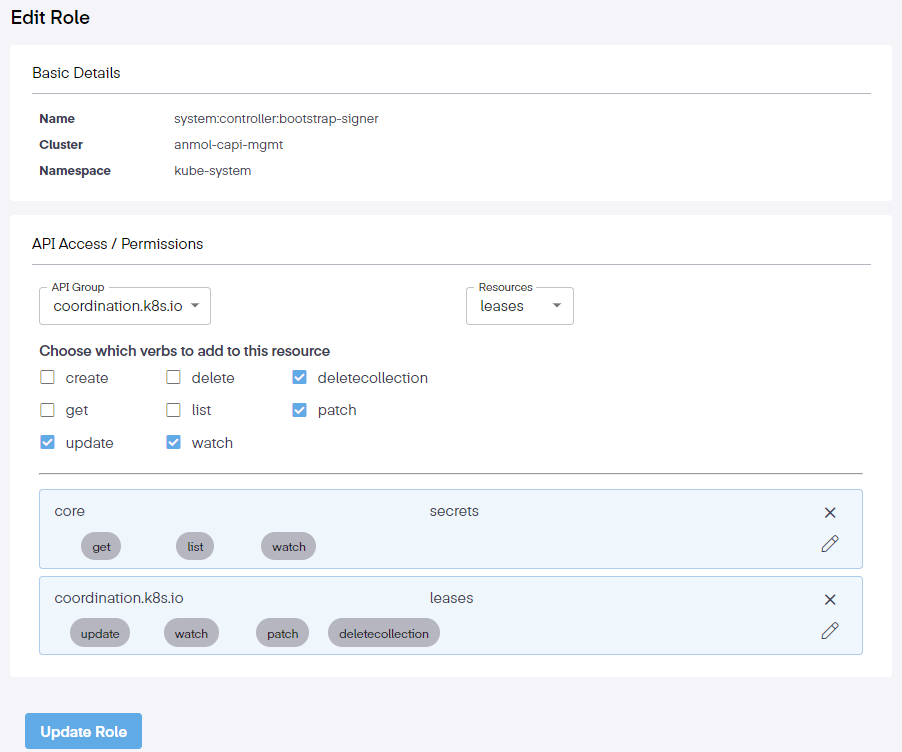Tick the delete verb checkbox
This screenshot has height=752, width=902.
pos(173,378)
